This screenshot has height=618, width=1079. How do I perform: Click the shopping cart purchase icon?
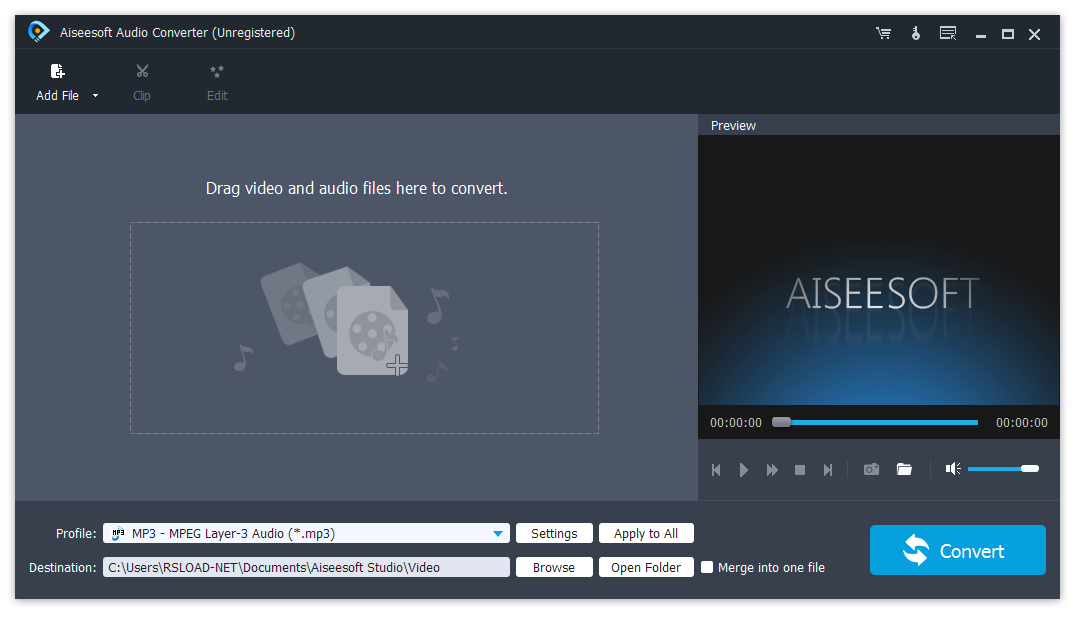click(883, 33)
